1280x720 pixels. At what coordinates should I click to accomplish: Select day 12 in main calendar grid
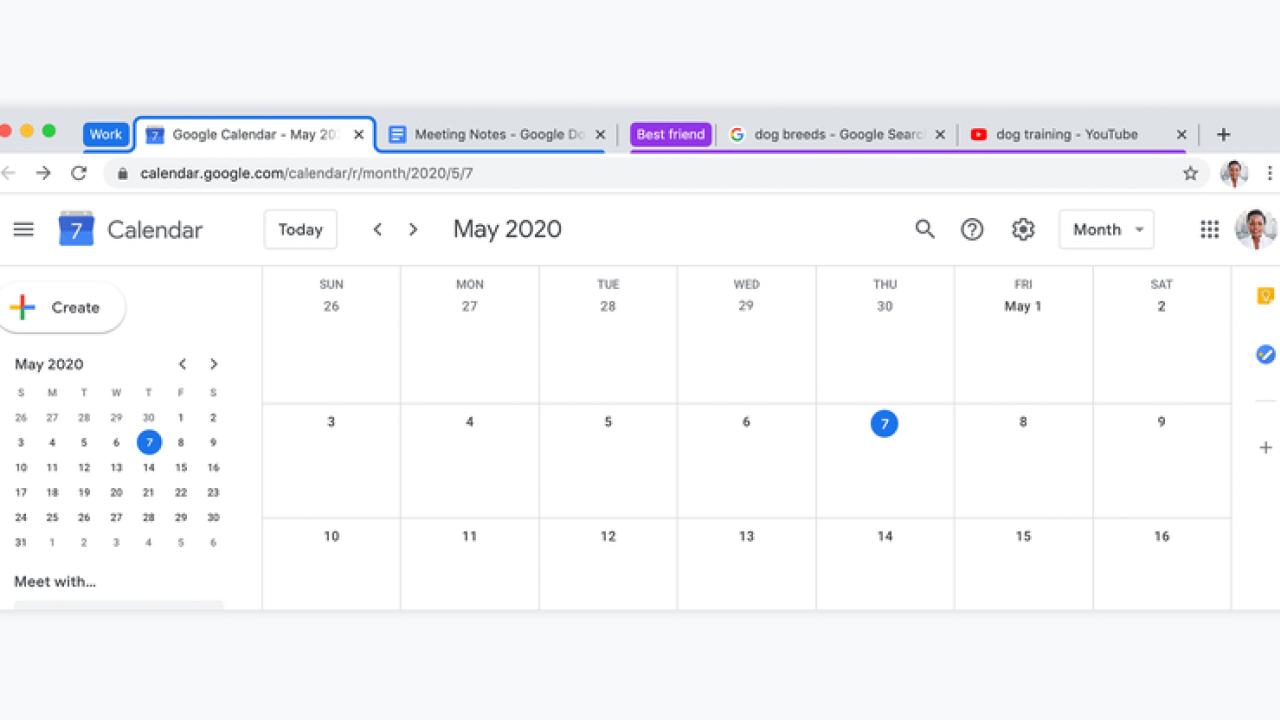pyautogui.click(x=608, y=536)
